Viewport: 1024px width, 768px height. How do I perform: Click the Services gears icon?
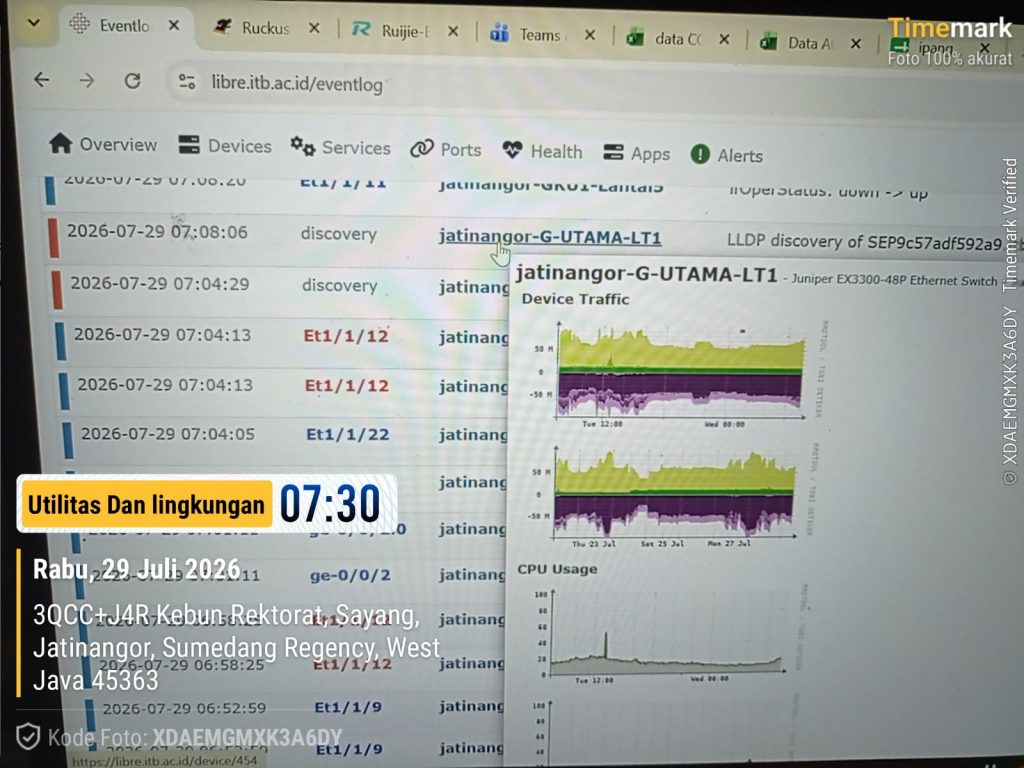click(303, 146)
